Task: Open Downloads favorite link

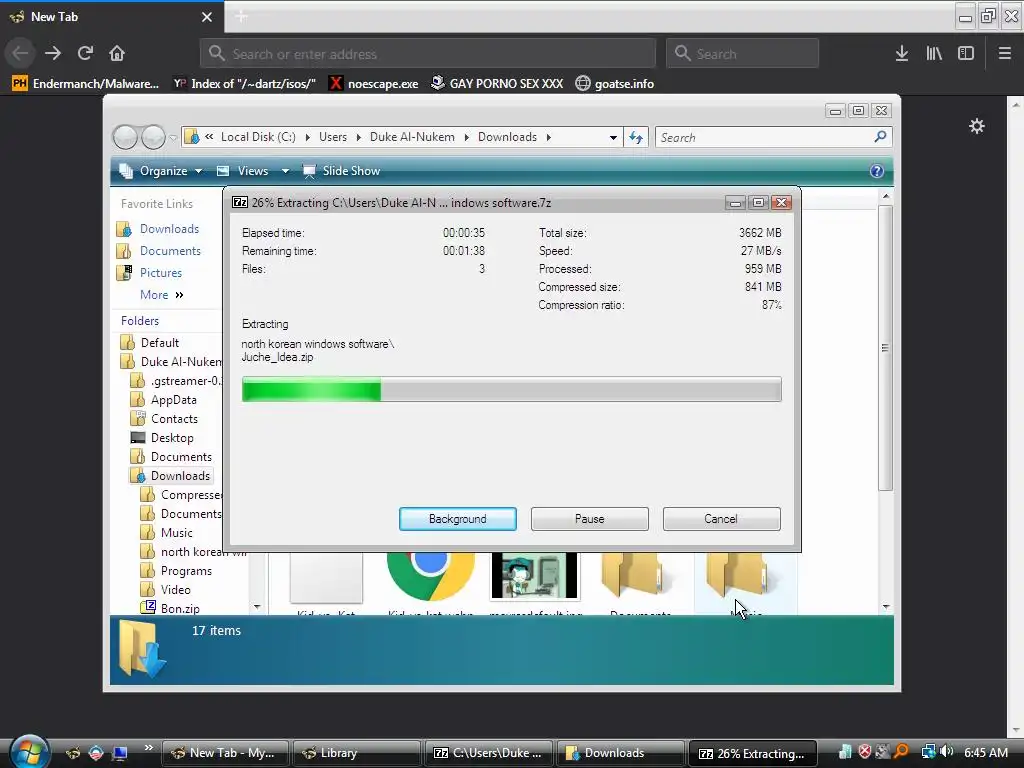Action: point(169,229)
